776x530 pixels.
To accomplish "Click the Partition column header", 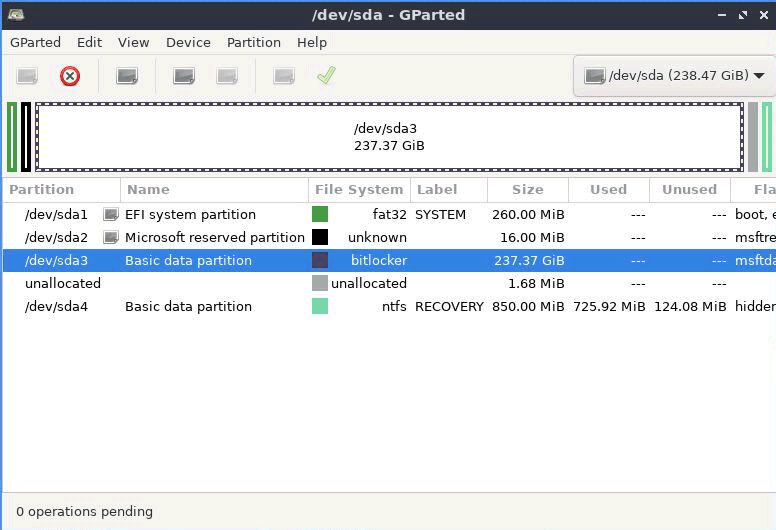I will click(x=61, y=190).
